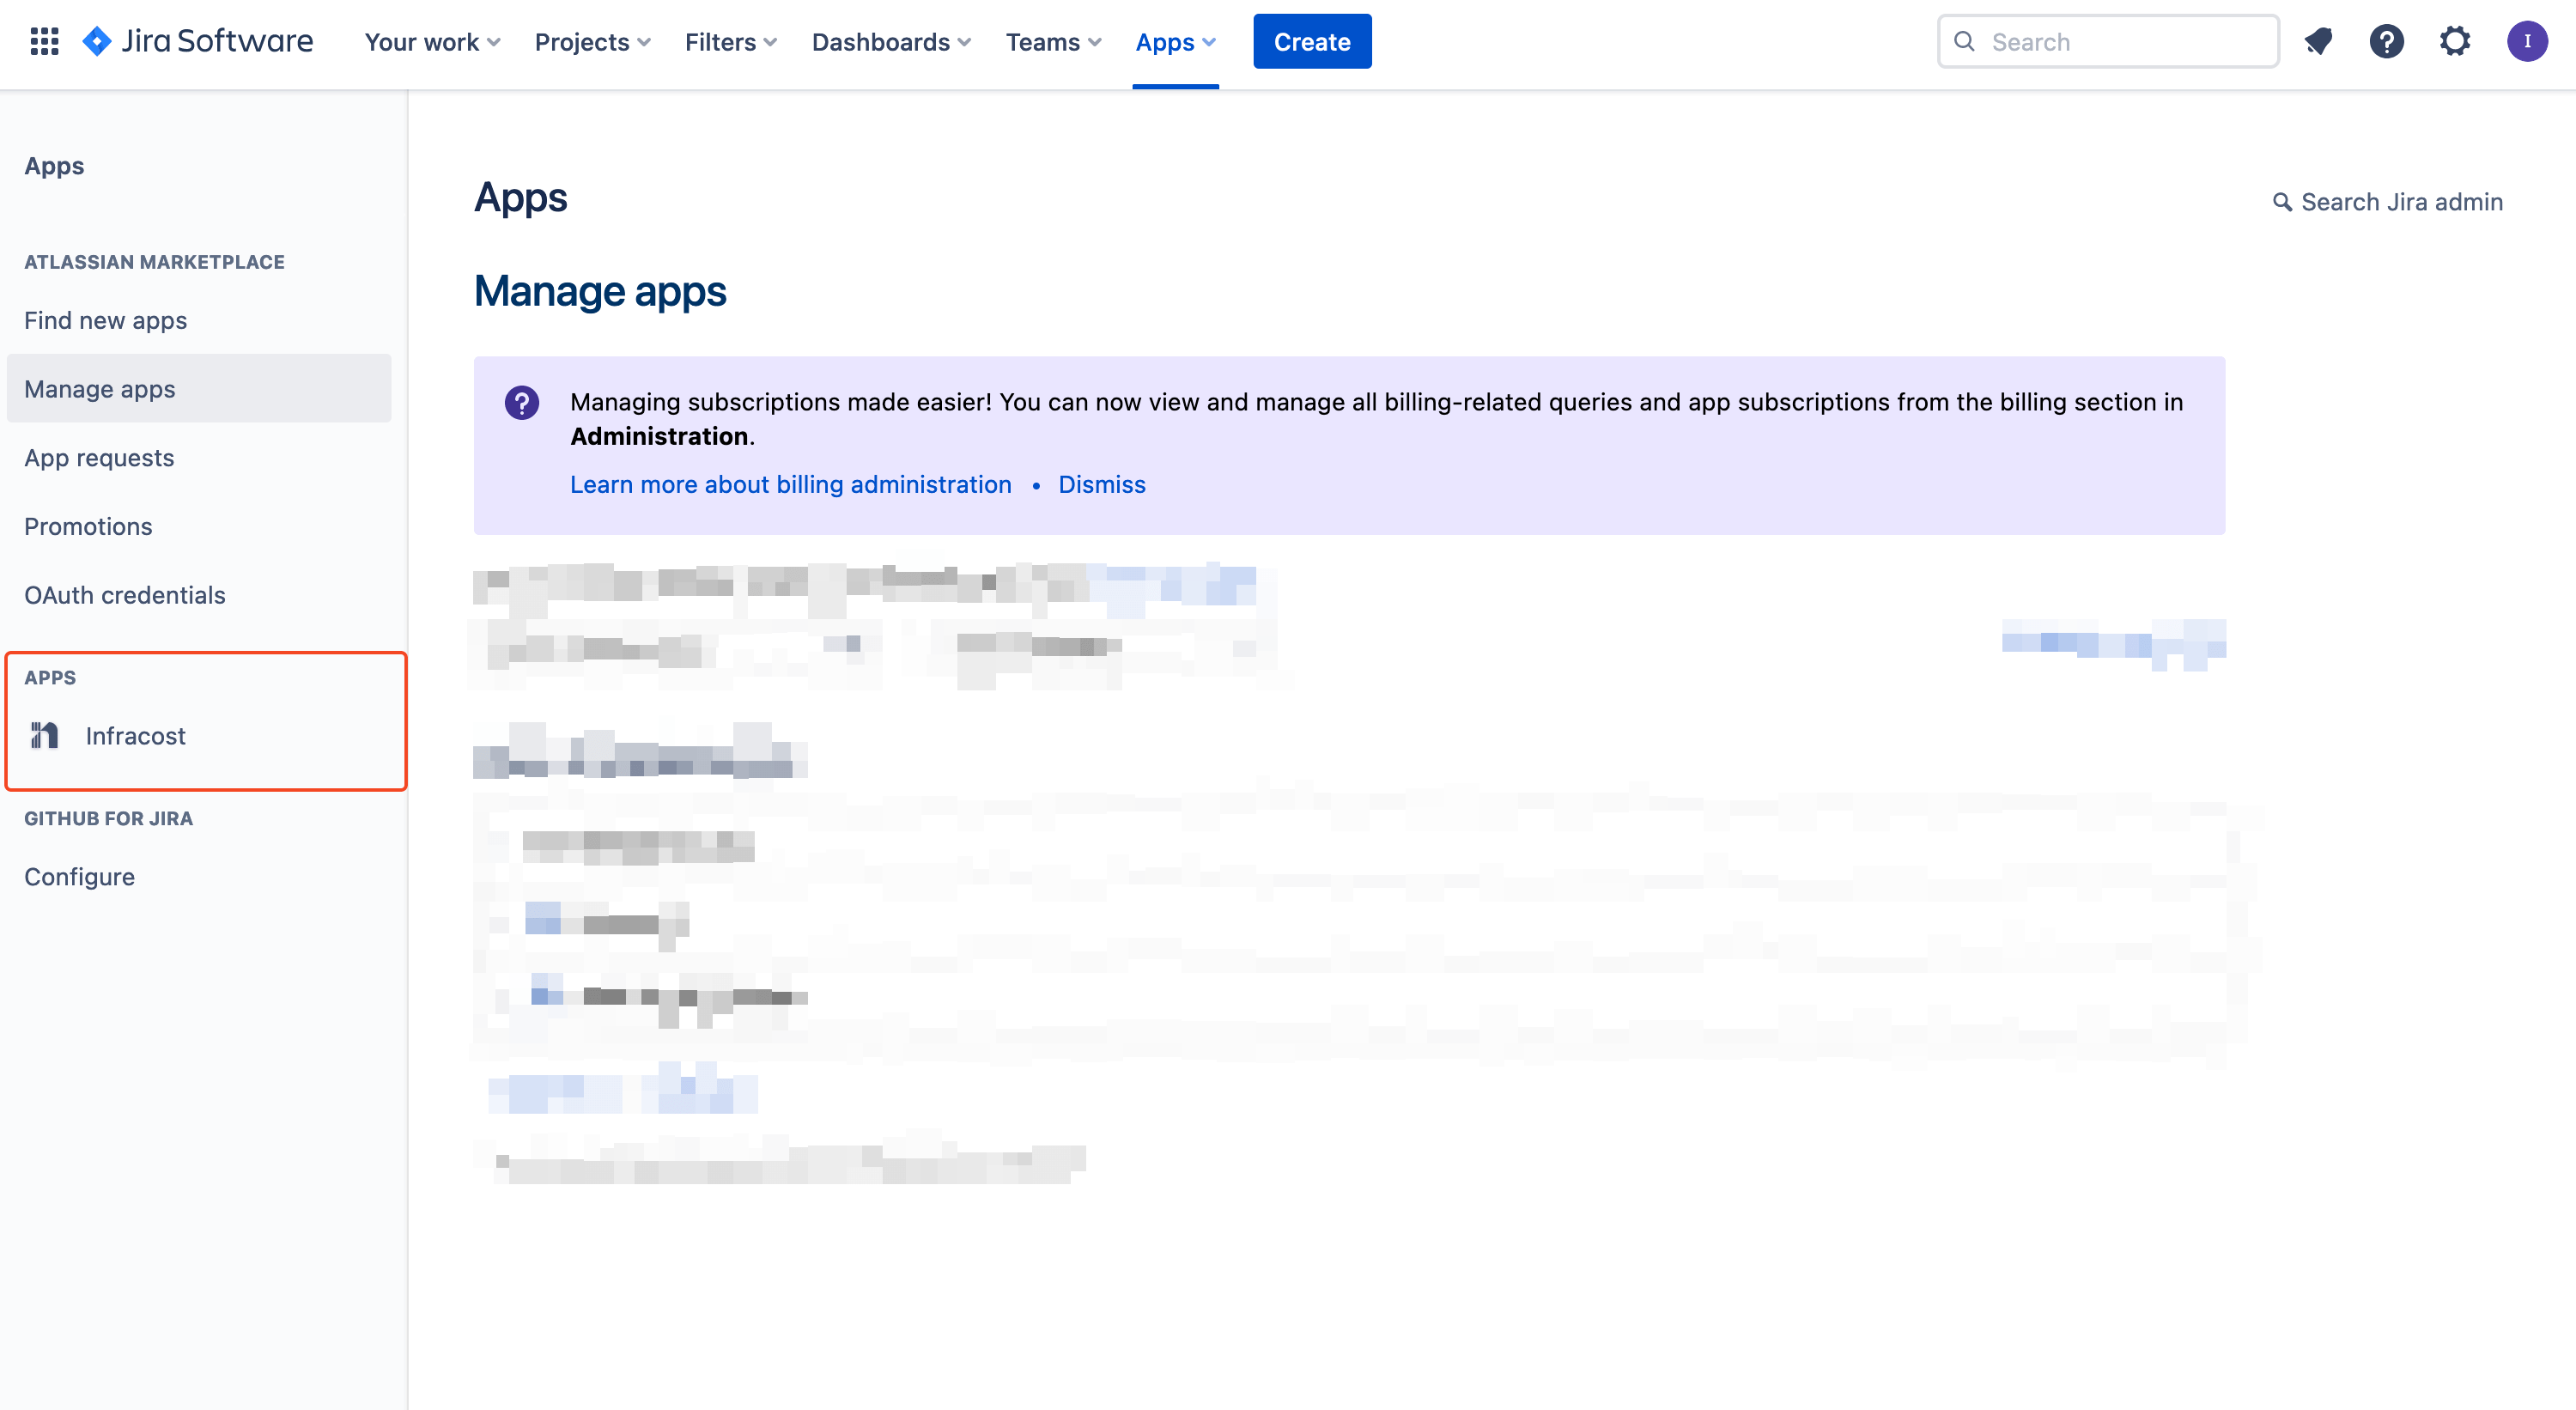Open the Filters dropdown
The image size is (2576, 1410).
(x=730, y=42)
